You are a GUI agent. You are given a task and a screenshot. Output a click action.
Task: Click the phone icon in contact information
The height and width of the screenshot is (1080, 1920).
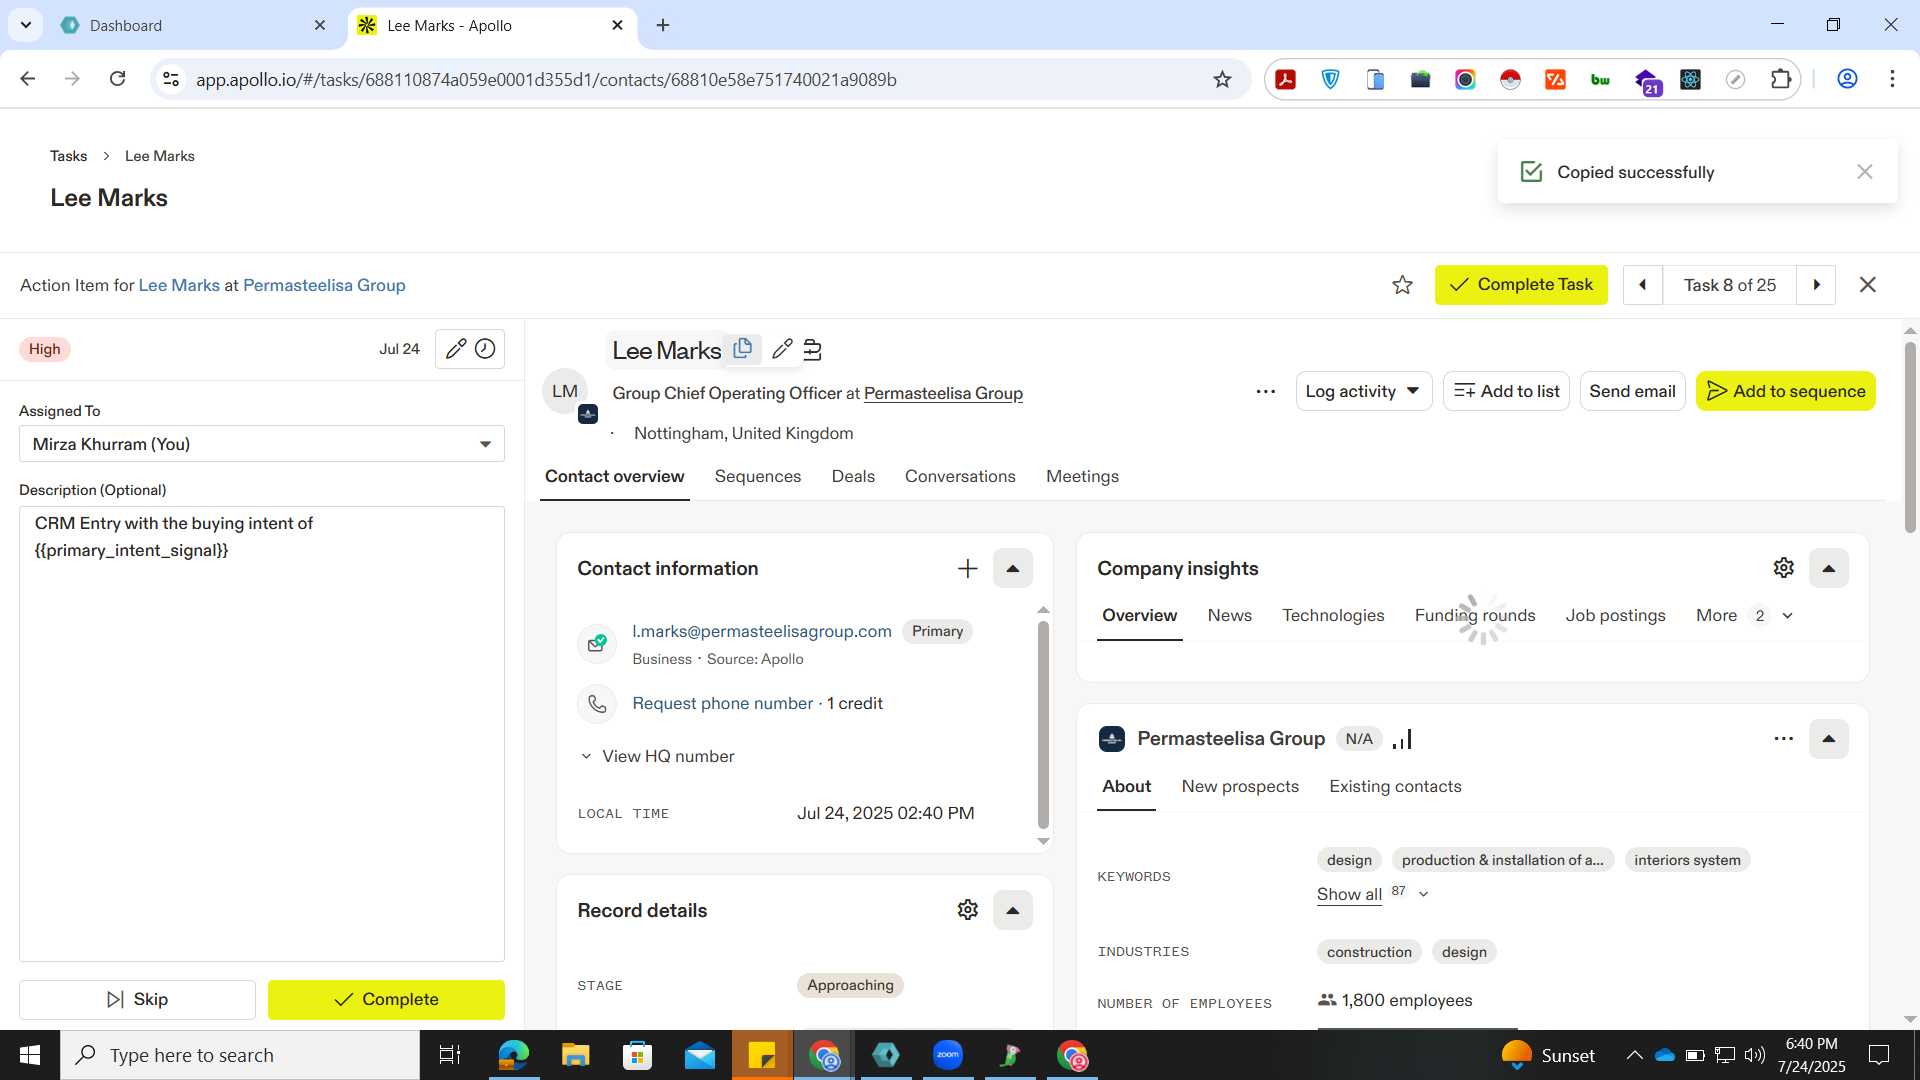pos(597,704)
